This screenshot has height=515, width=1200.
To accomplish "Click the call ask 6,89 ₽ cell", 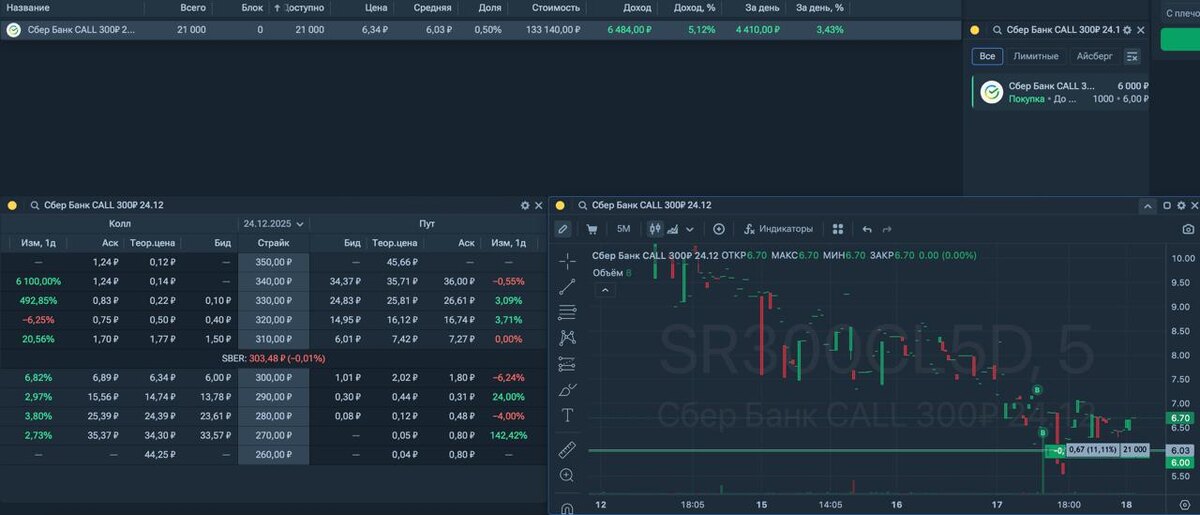I will [105, 377].
